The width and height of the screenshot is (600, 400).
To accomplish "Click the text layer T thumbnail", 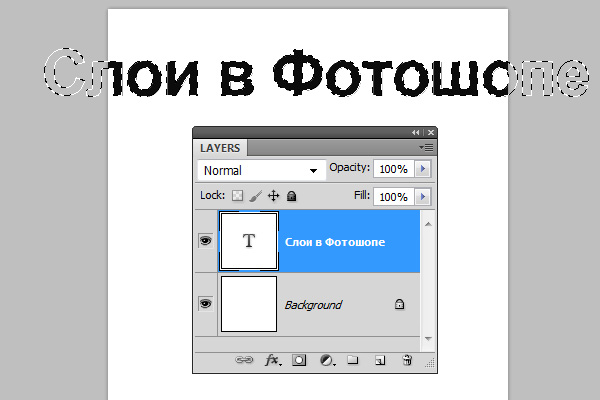I will click(249, 241).
